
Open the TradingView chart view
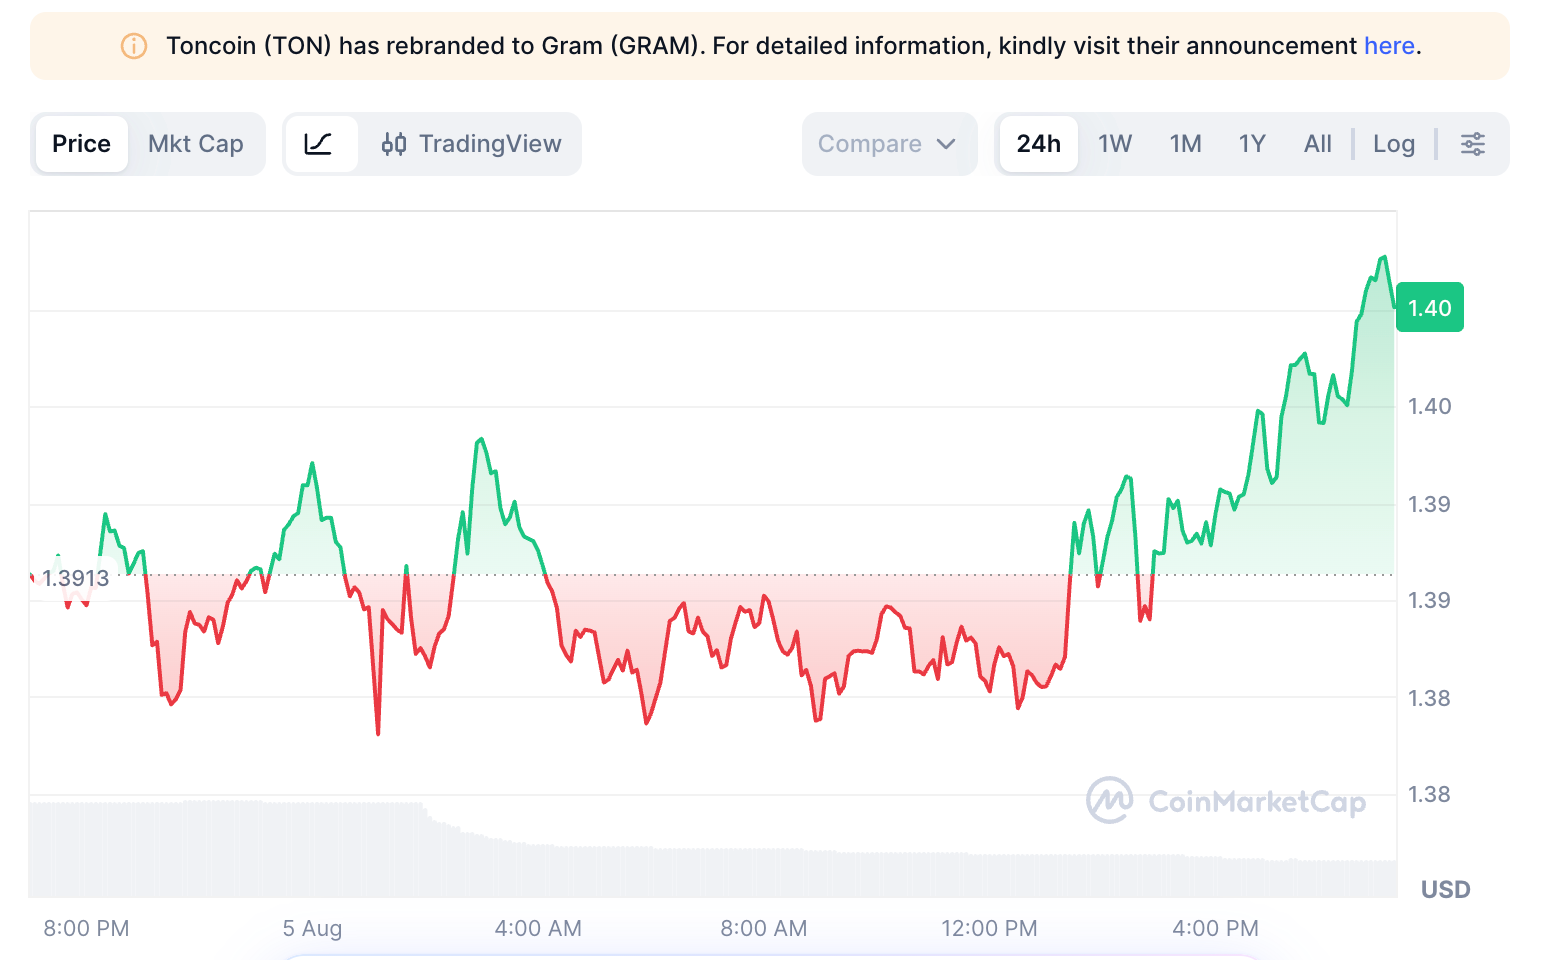point(471,144)
